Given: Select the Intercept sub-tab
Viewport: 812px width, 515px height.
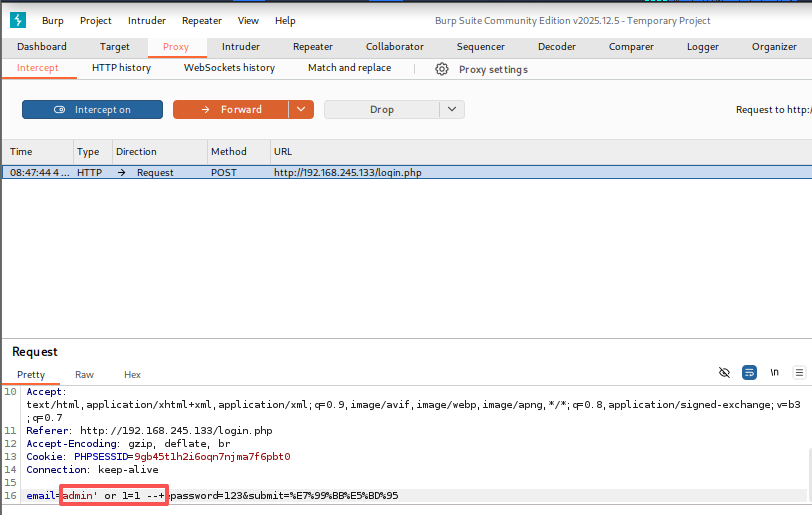Looking at the screenshot, I should (x=38, y=68).
